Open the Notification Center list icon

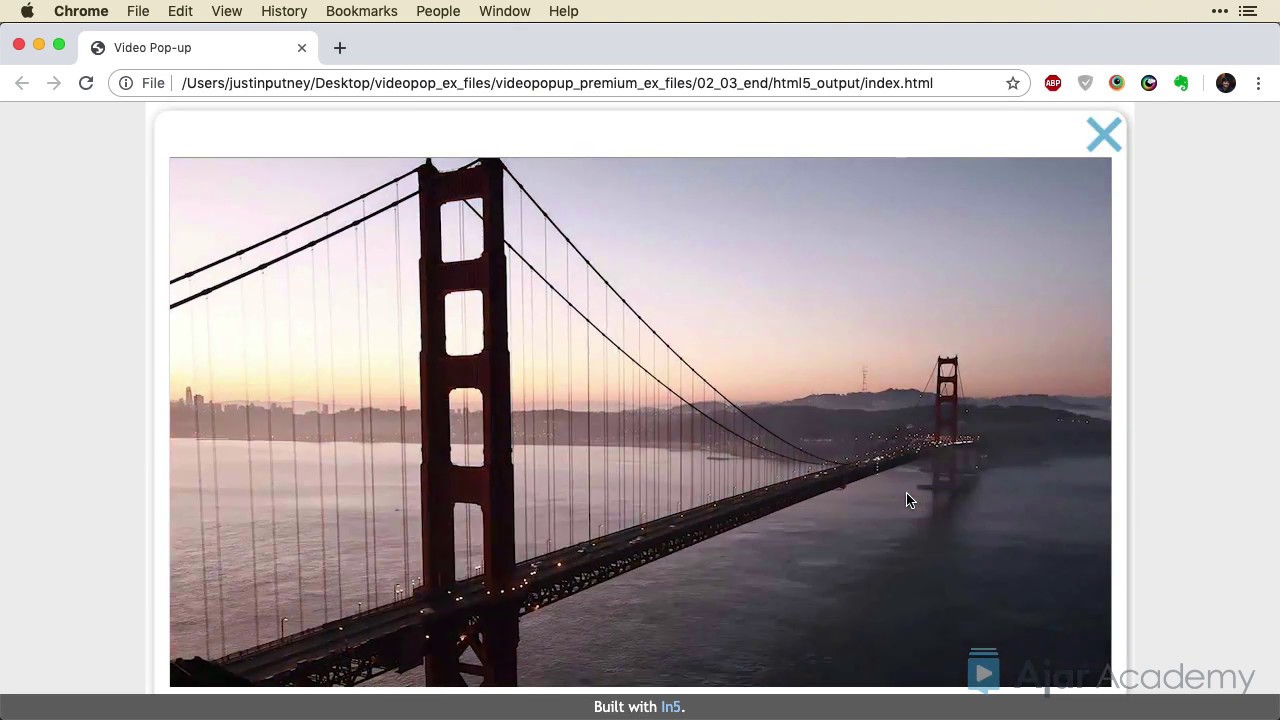(x=1247, y=11)
